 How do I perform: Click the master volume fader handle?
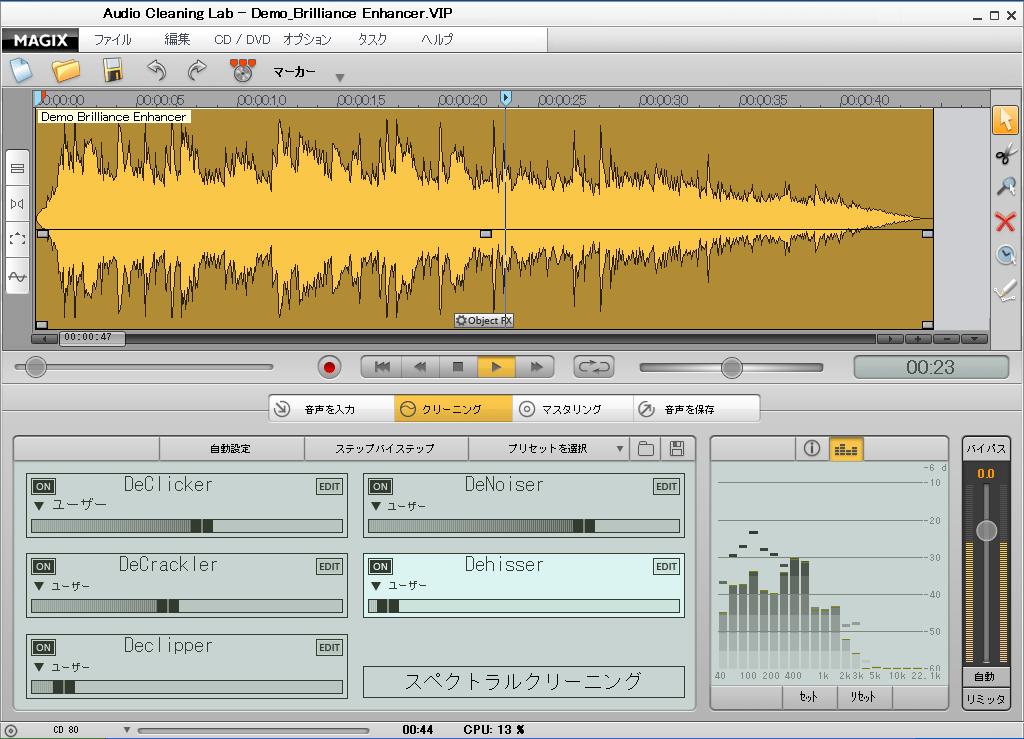coord(986,531)
